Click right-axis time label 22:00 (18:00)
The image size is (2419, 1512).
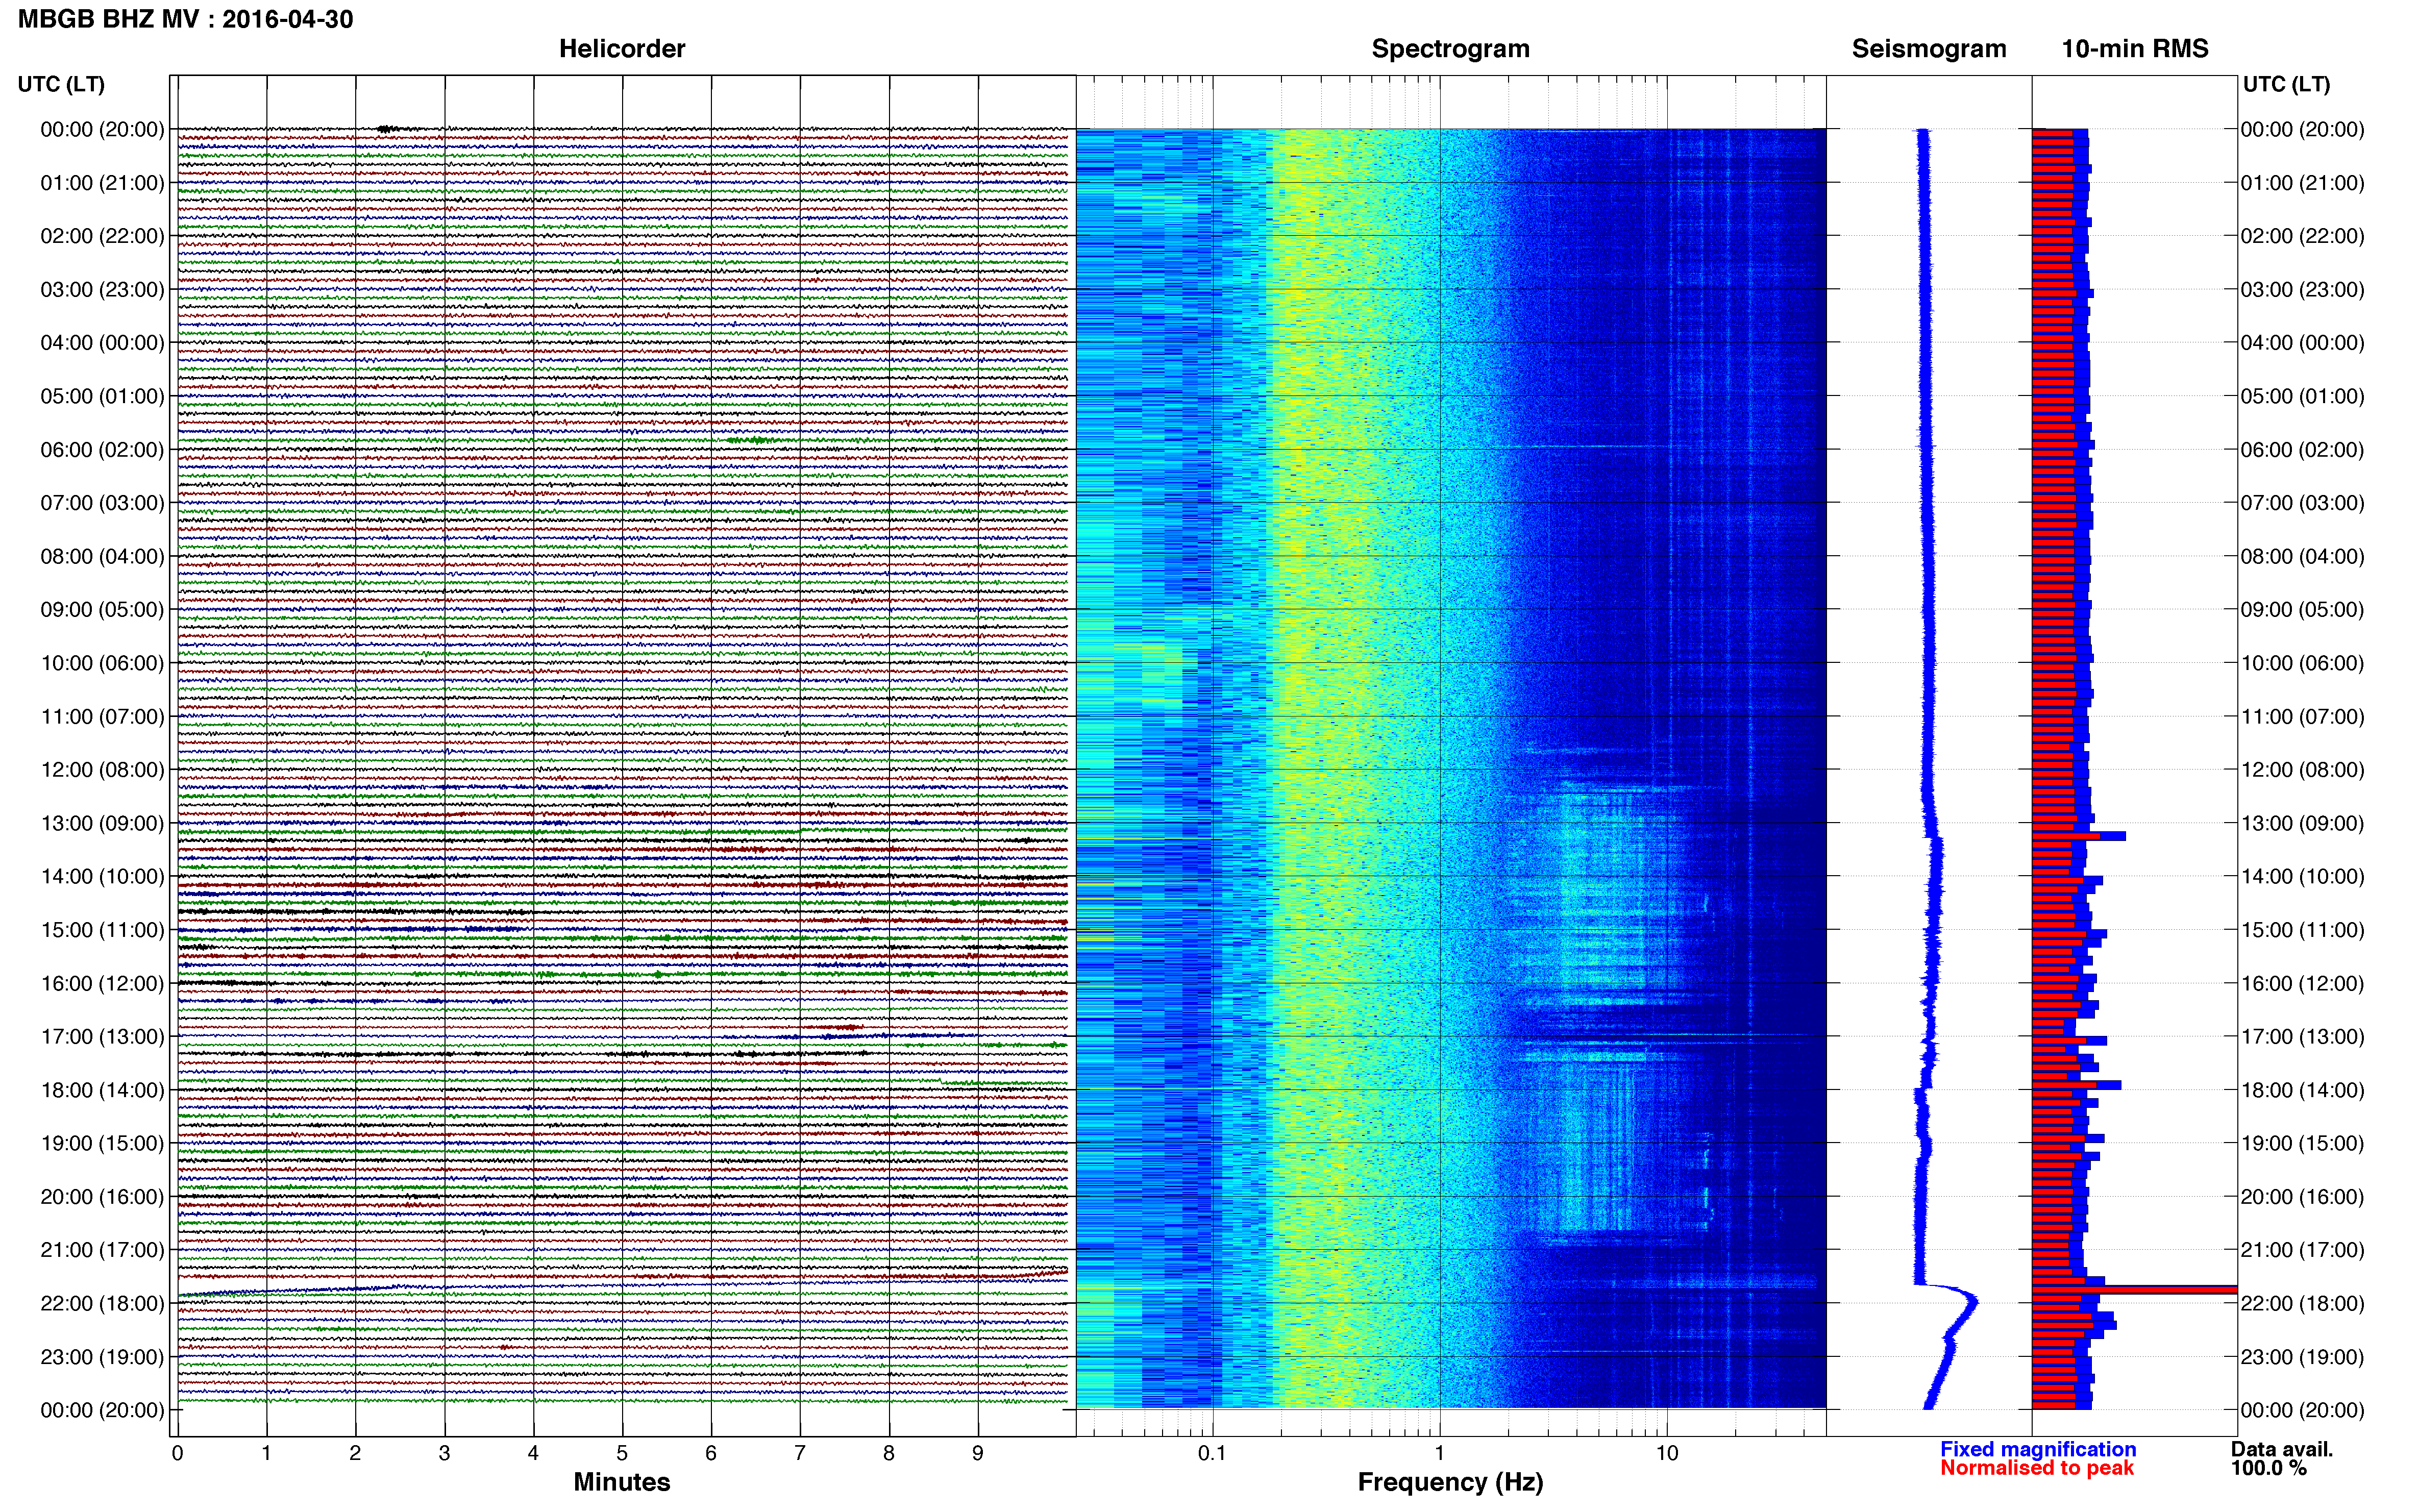pos(2302,1303)
